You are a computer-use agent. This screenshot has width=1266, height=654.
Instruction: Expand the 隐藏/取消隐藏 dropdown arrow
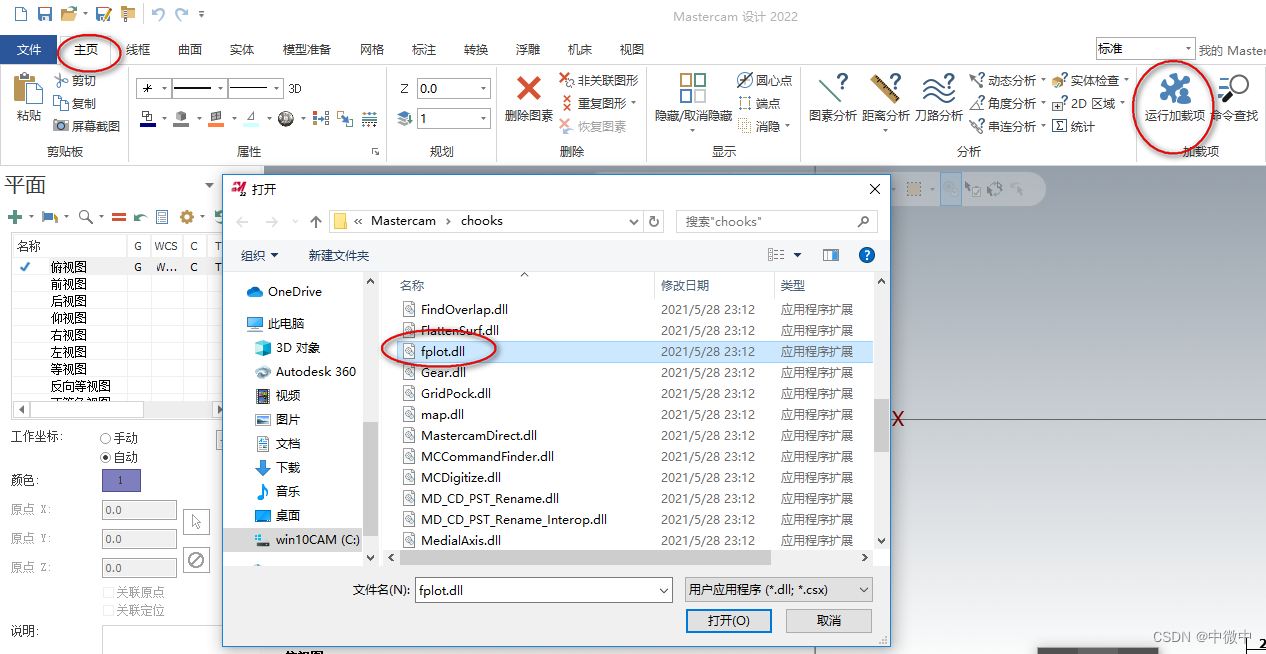tap(692, 131)
